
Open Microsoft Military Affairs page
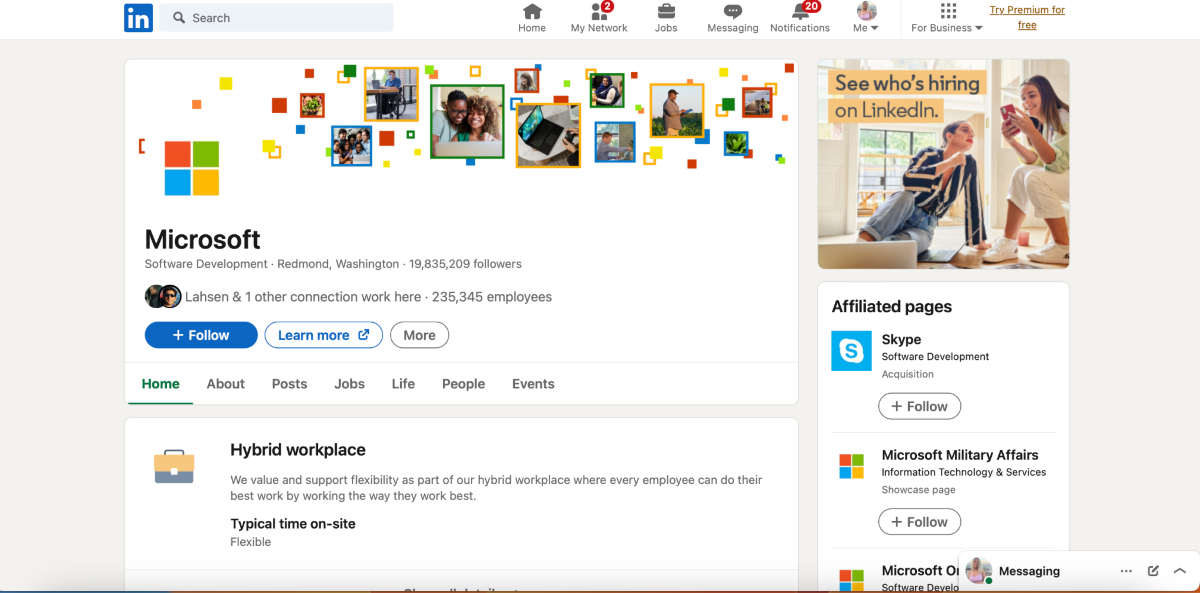point(960,455)
